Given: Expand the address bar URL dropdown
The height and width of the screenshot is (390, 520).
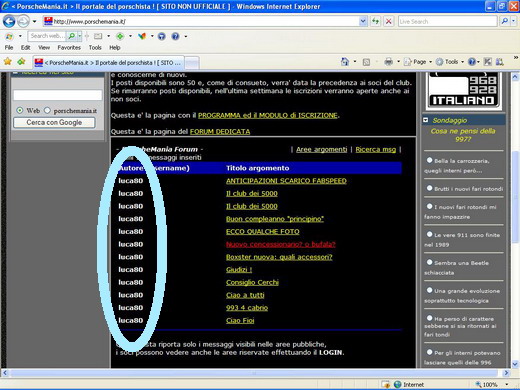Looking at the screenshot, I should pos(363,22).
